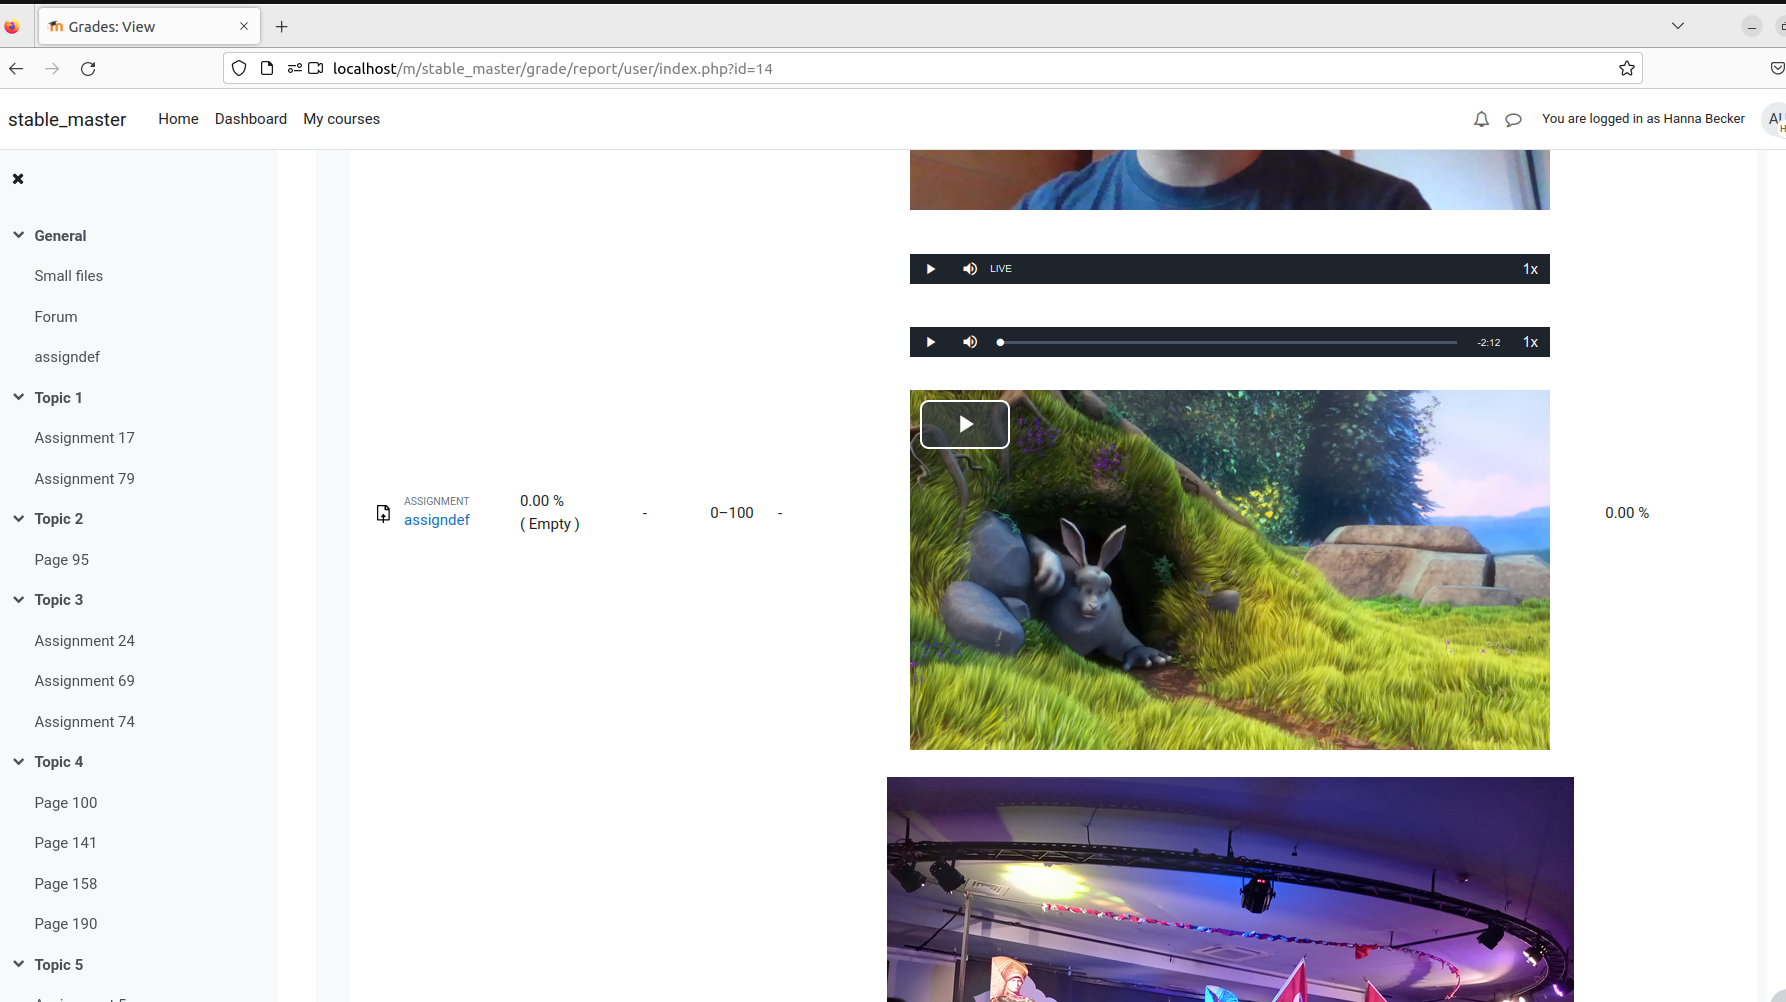1786x1002 pixels.
Task: Open user menu avatar
Action: [x=1775, y=119]
